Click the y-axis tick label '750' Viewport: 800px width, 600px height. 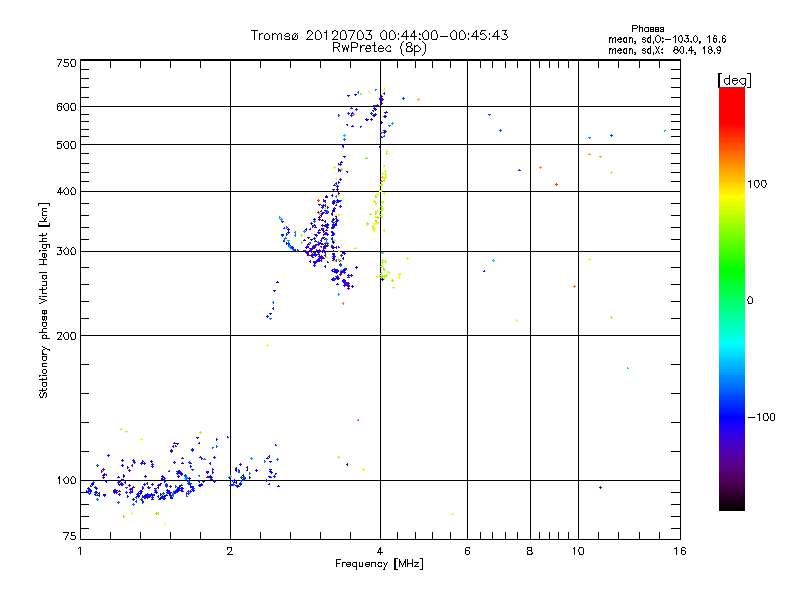[66, 63]
